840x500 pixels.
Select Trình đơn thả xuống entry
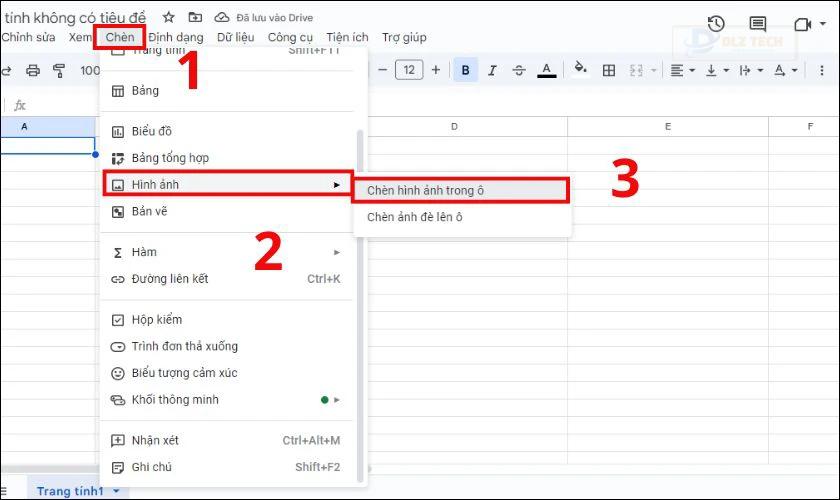pyautogui.click(x=227, y=346)
